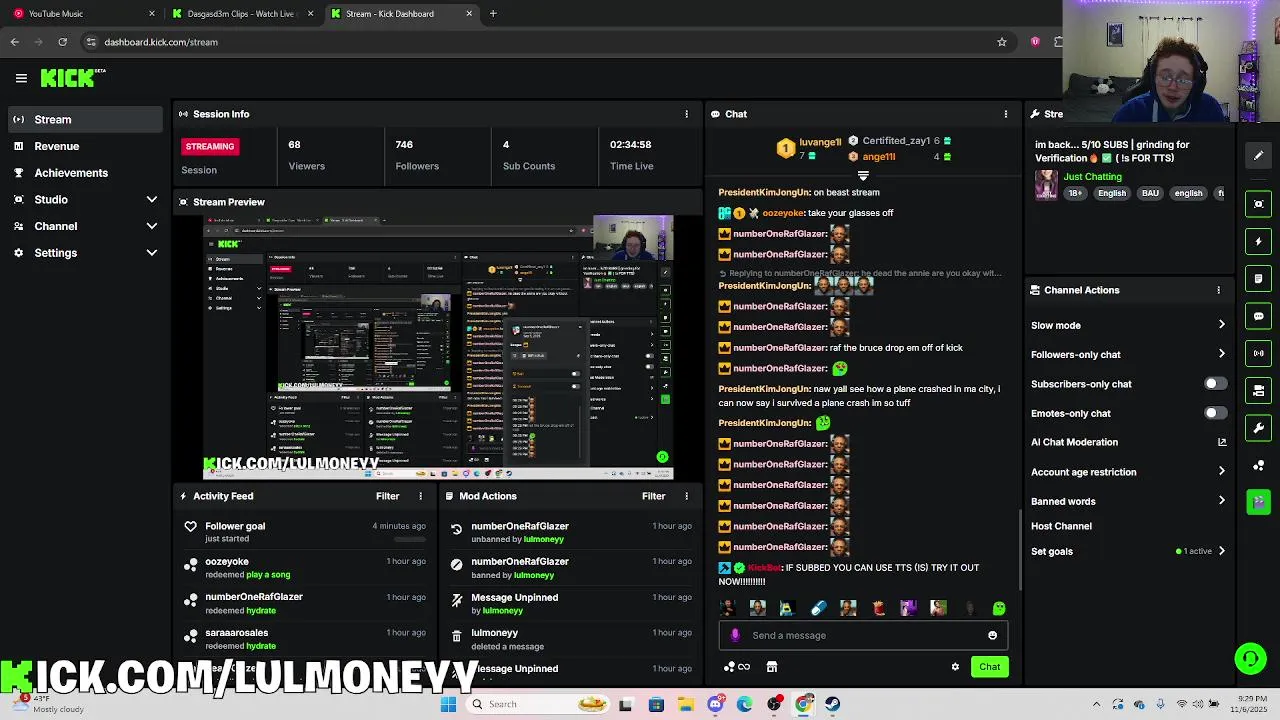1280x720 pixels.
Task: Open Chat panel options menu
Action: click(x=1005, y=114)
